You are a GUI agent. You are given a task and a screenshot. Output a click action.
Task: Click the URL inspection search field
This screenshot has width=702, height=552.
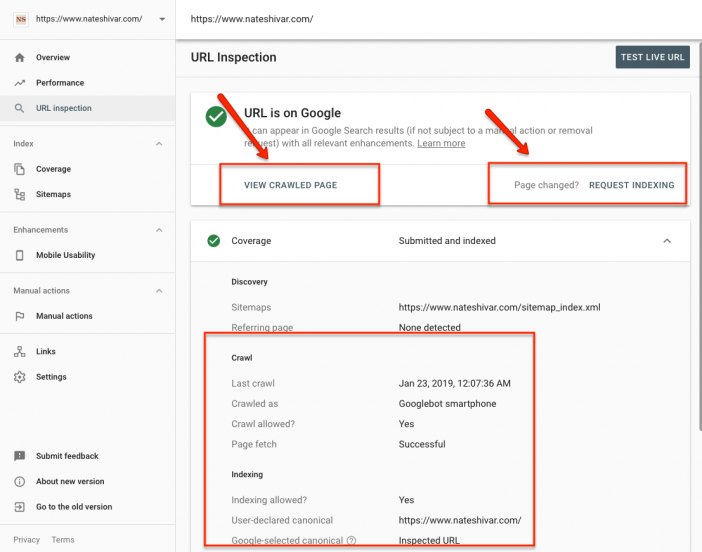439,19
